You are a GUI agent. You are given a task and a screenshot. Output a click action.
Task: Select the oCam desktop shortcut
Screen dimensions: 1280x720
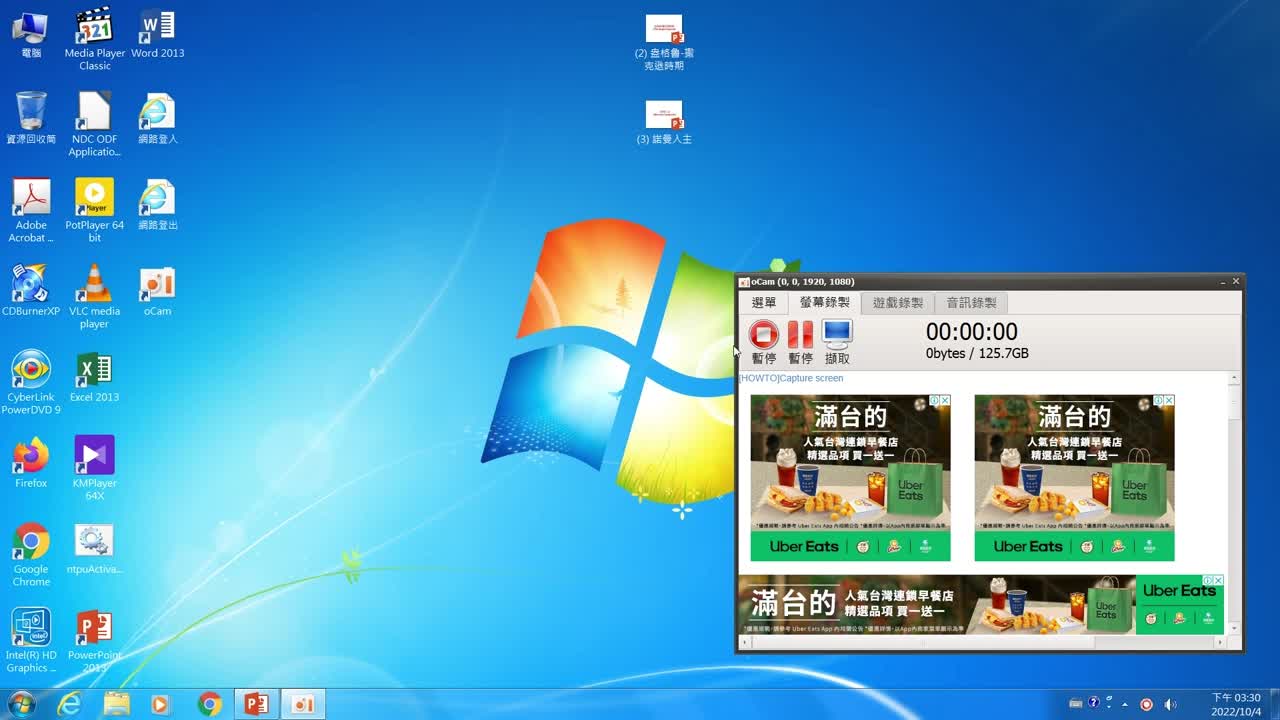(x=158, y=291)
